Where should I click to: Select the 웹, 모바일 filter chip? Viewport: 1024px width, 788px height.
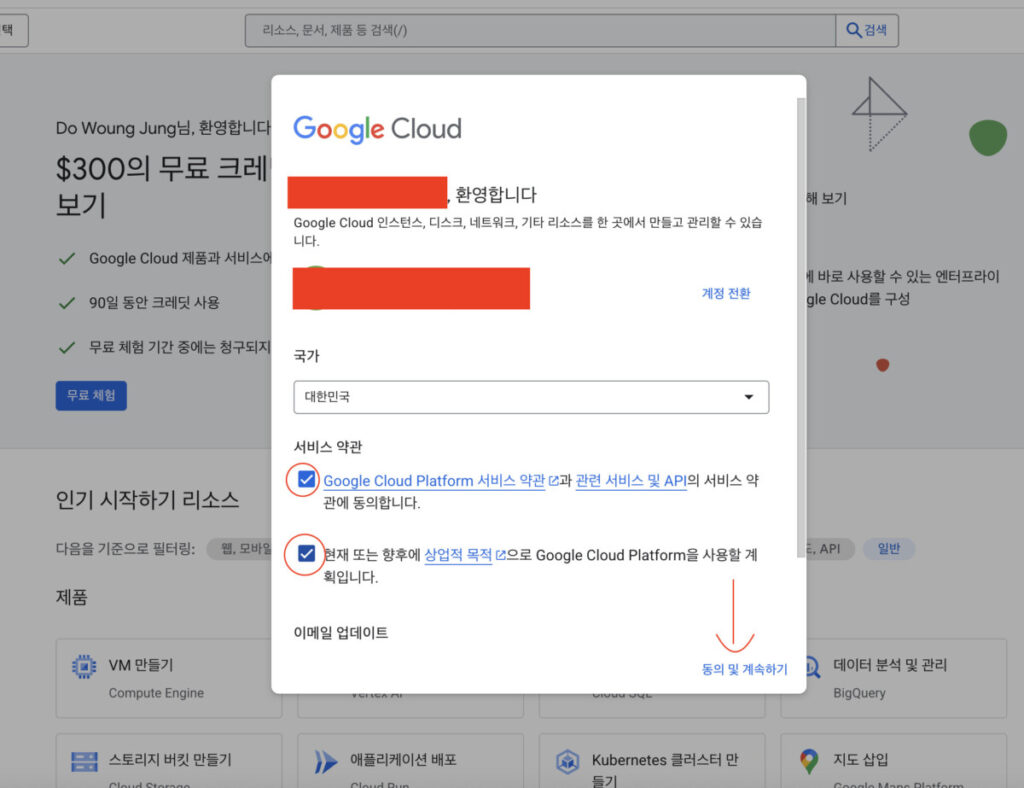pos(240,548)
